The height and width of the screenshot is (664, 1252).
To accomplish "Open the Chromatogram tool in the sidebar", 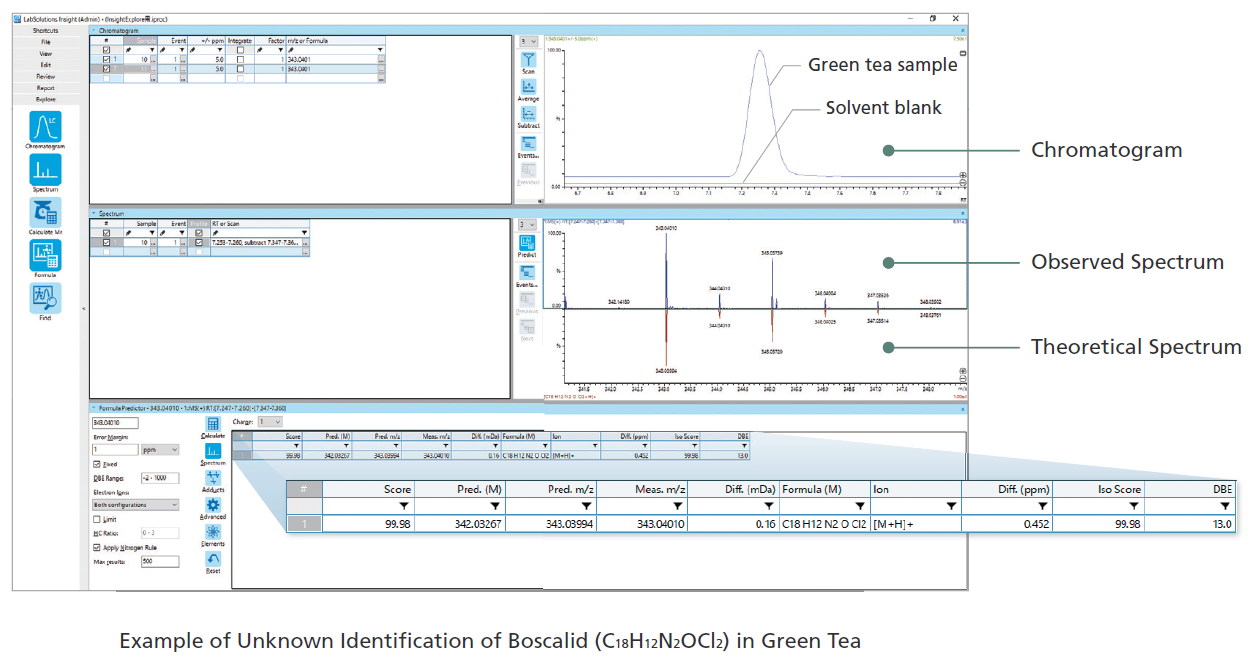I will (45, 127).
